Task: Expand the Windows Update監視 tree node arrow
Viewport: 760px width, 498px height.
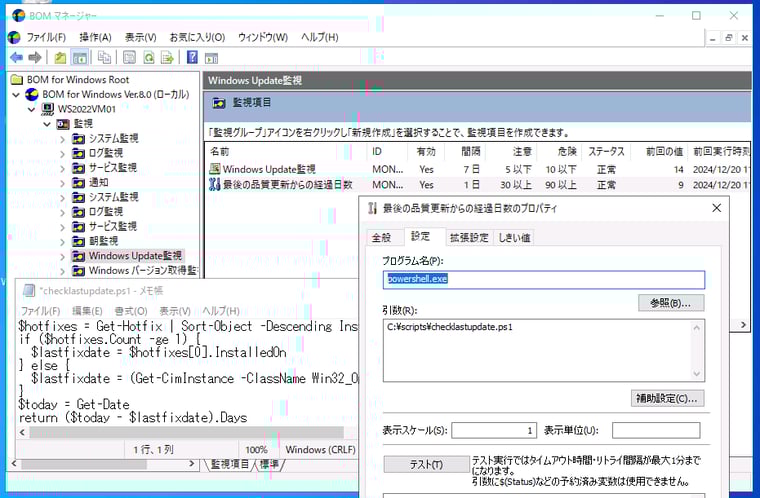Action: [x=63, y=256]
